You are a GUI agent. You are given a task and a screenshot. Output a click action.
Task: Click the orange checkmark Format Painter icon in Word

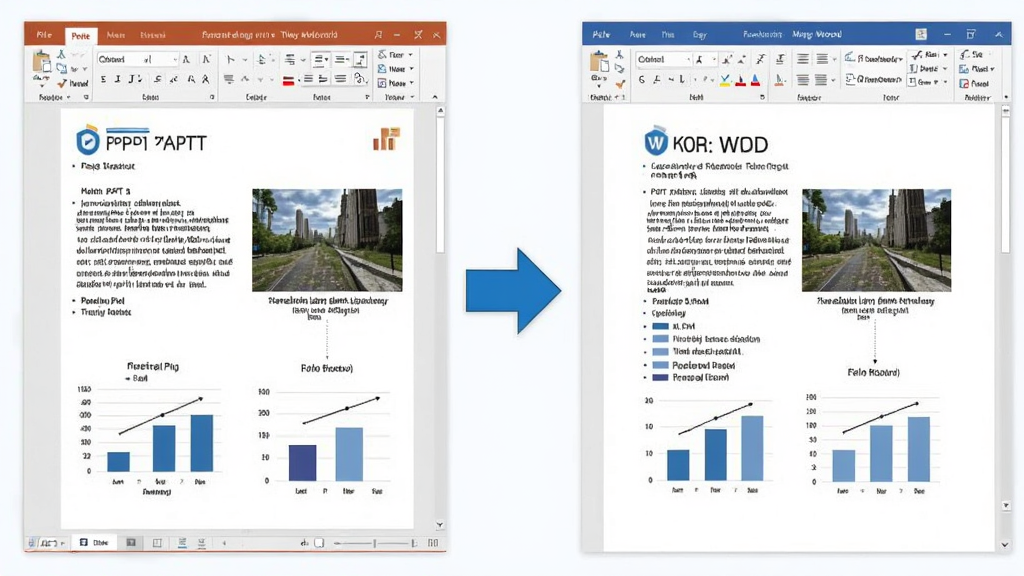pyautogui.click(x=620, y=84)
